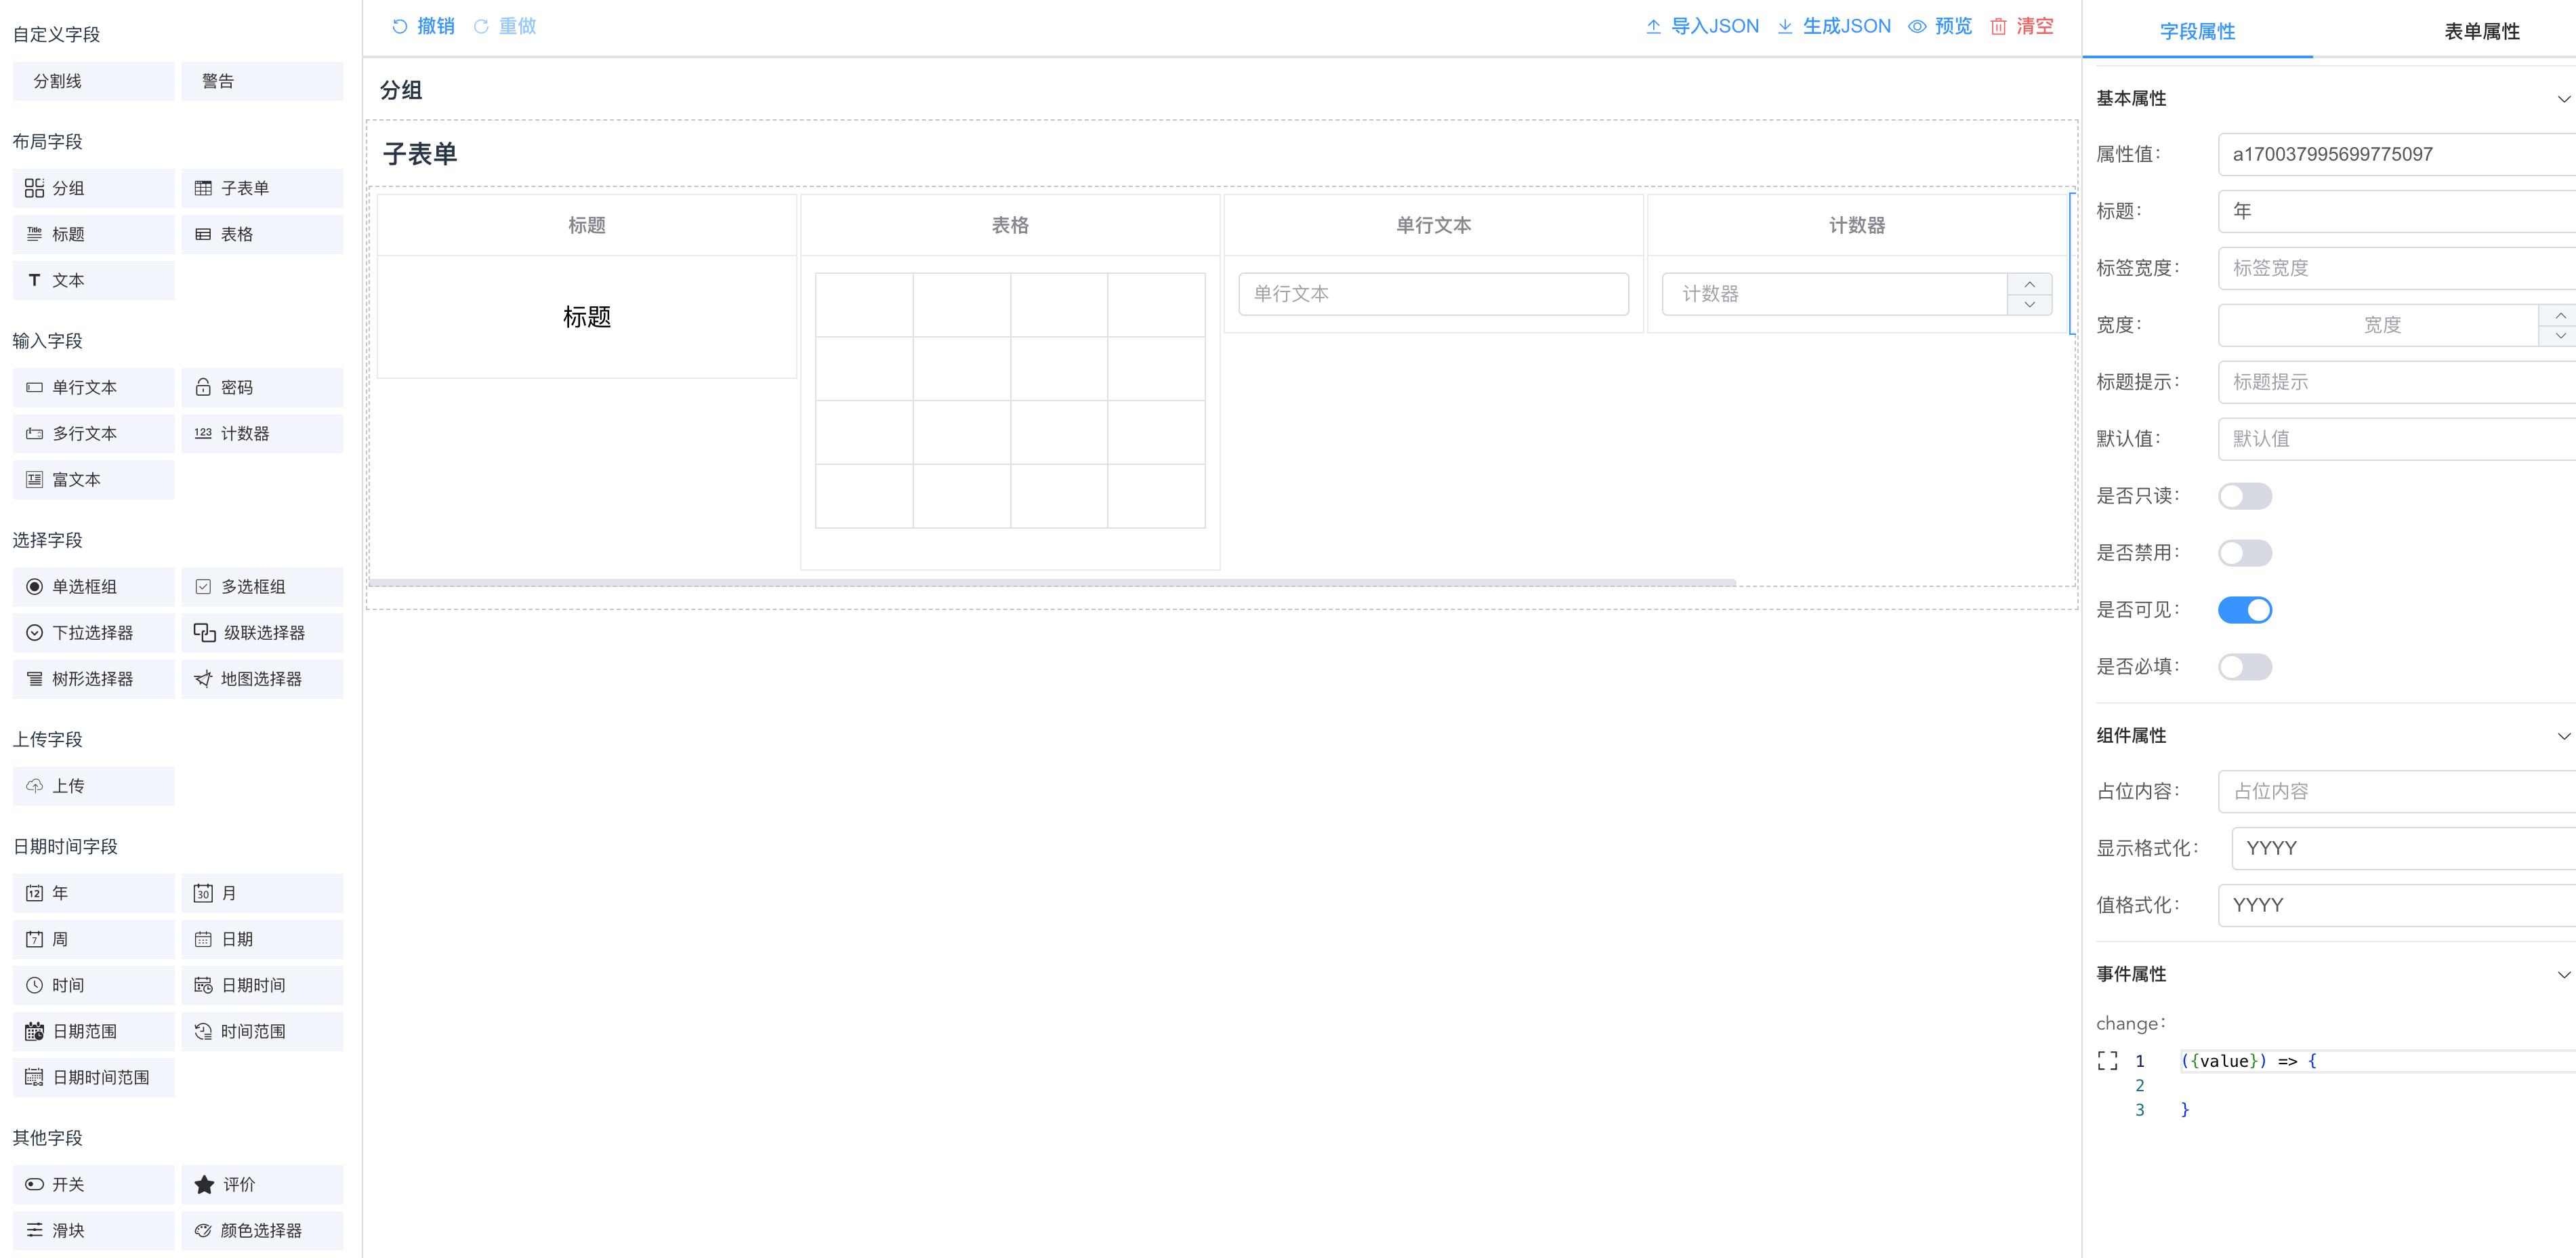Click the 显示格式化 YYYY input
The height and width of the screenshot is (1258, 2576).
click(x=2403, y=848)
